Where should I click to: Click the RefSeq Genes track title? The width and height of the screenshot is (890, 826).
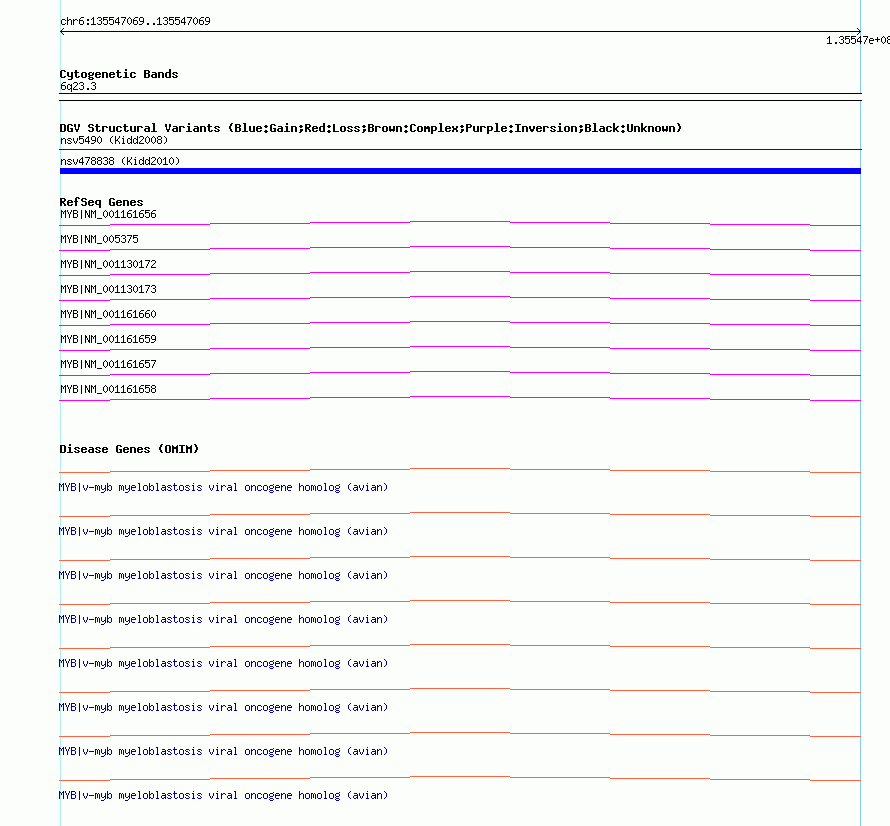(101, 202)
